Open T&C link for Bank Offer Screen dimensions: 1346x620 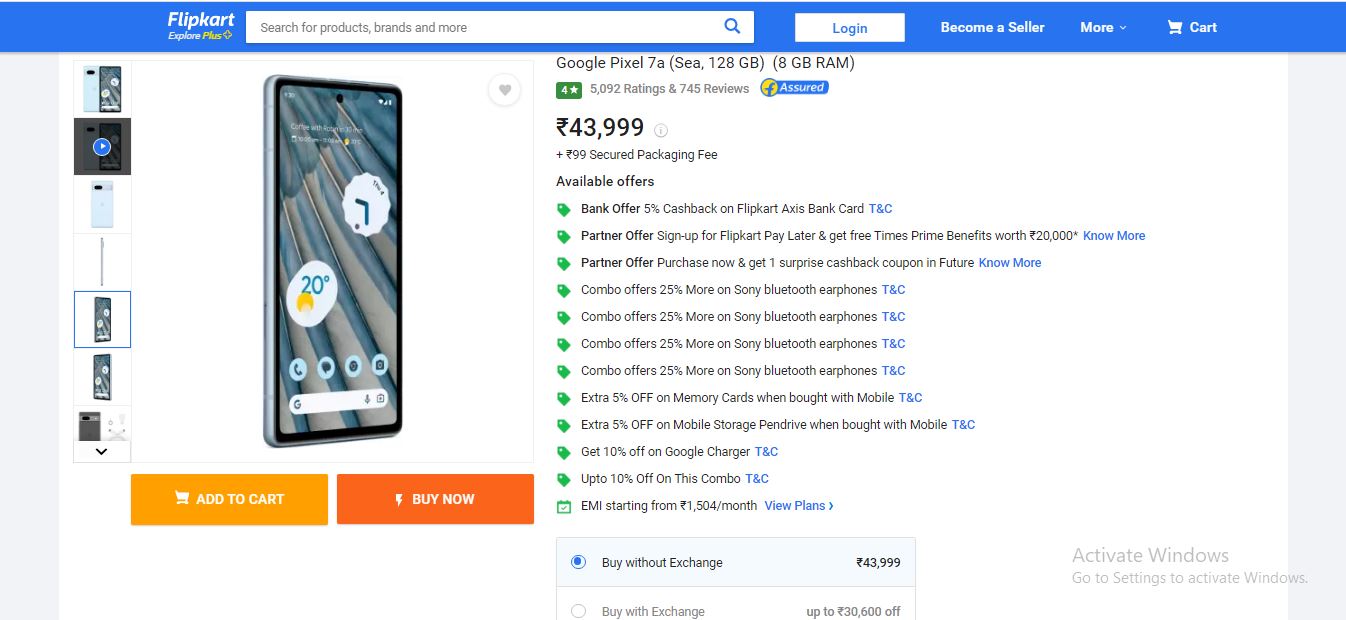click(880, 209)
